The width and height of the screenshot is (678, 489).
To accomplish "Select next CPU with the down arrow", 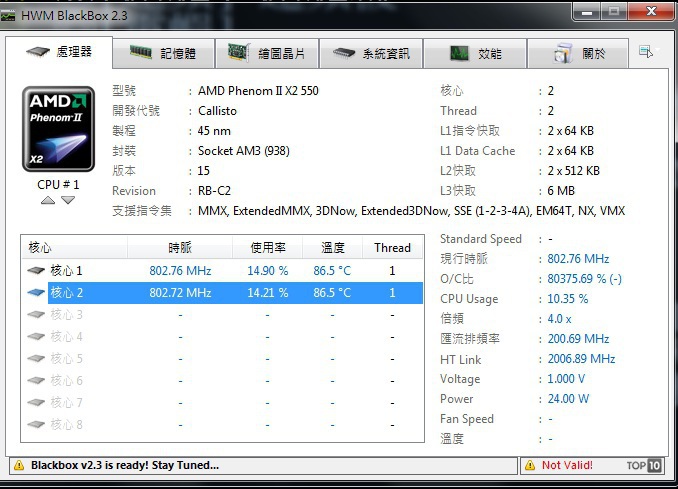I will coord(68,200).
